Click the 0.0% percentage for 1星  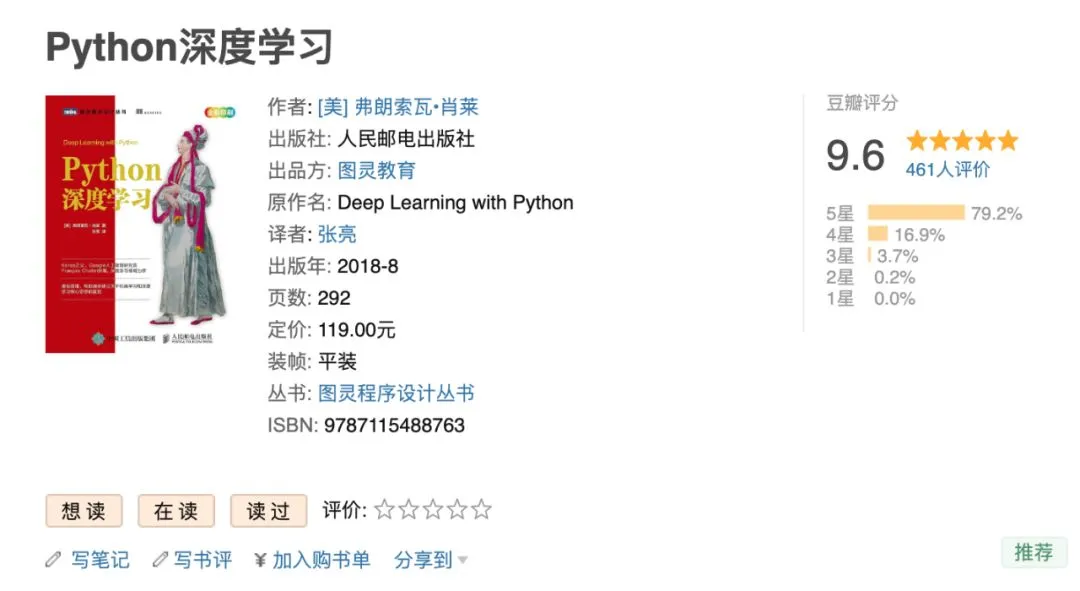(x=895, y=299)
